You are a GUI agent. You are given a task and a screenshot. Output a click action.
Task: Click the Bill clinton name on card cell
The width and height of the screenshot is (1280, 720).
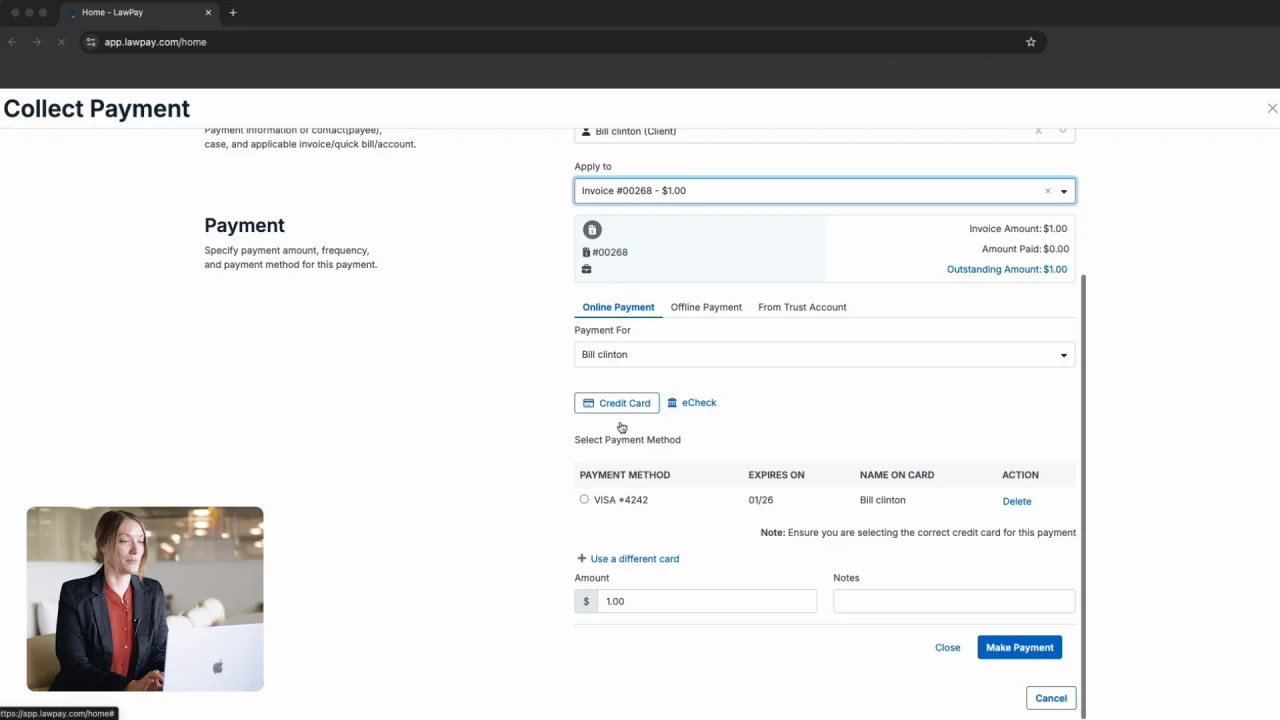[x=883, y=500]
